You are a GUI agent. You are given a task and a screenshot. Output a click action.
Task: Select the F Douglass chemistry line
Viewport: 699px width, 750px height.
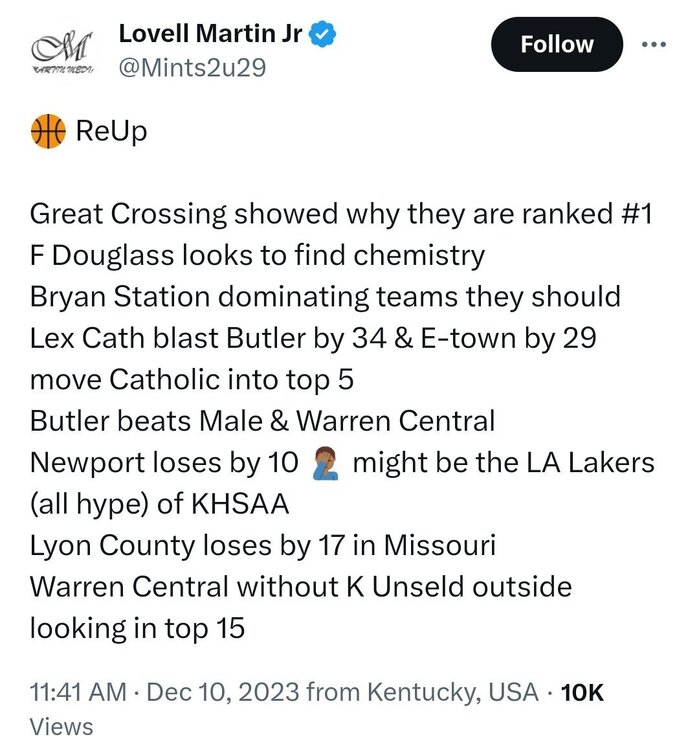coord(257,255)
